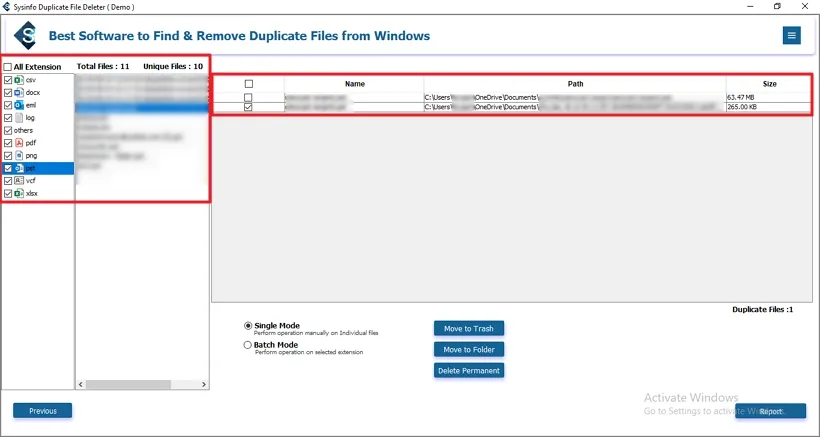Viewport: 820px width, 437px height.
Task: Click the pdf file type icon
Action: 19,143
